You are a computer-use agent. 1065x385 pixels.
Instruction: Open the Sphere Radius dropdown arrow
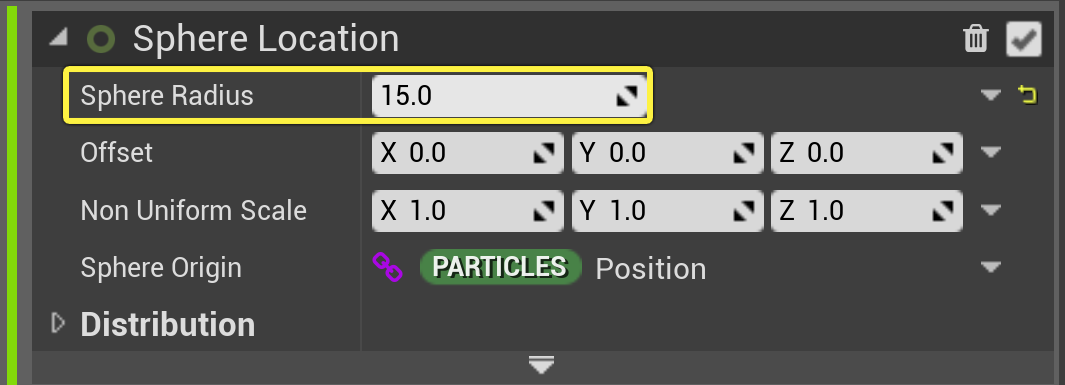click(991, 94)
